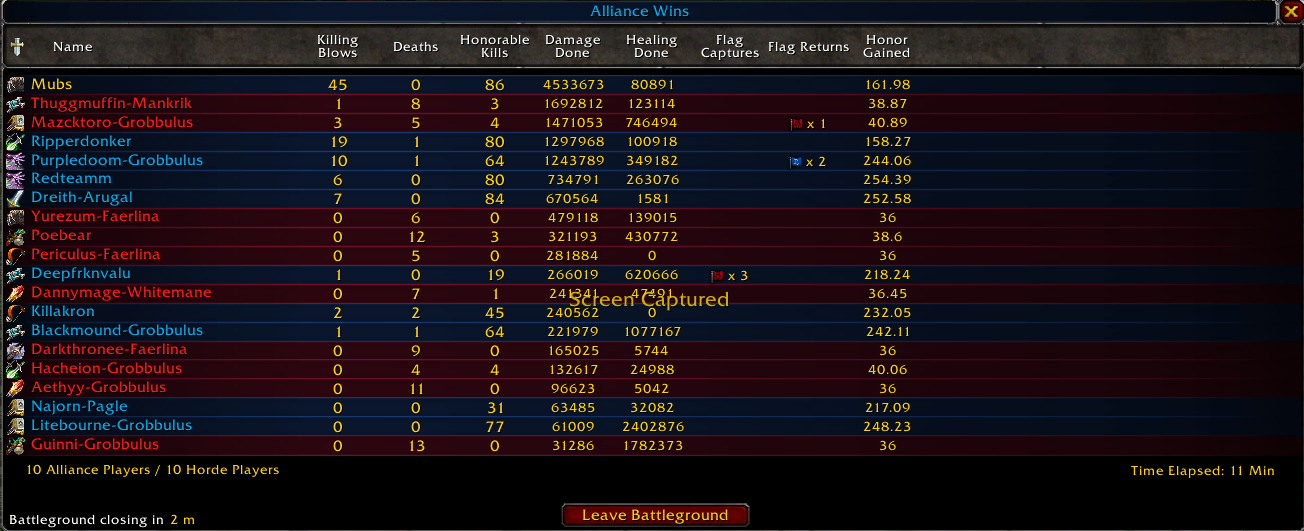Sort by Honorable Kills header
This screenshot has height=531, width=1304.
pos(494,47)
